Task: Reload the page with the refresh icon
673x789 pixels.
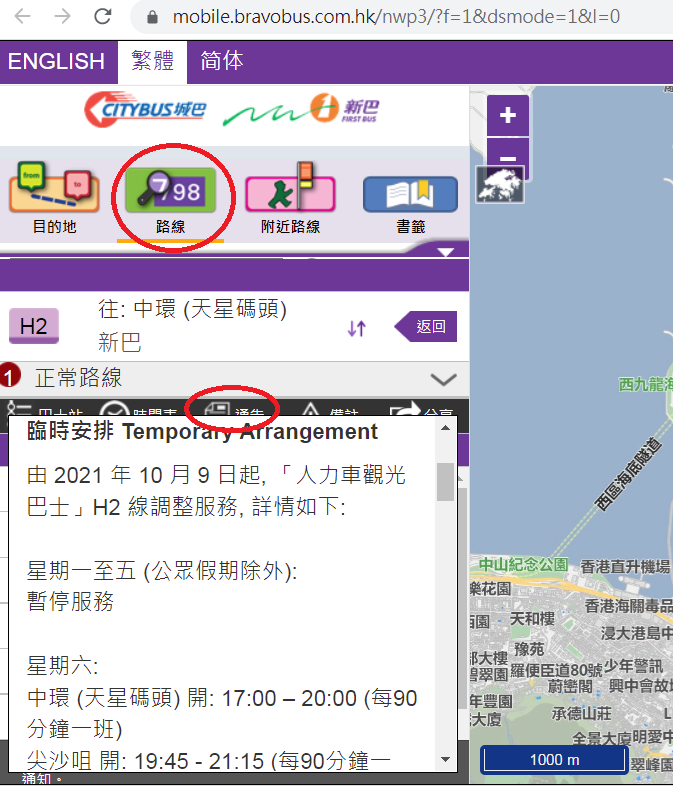Action: click(103, 17)
